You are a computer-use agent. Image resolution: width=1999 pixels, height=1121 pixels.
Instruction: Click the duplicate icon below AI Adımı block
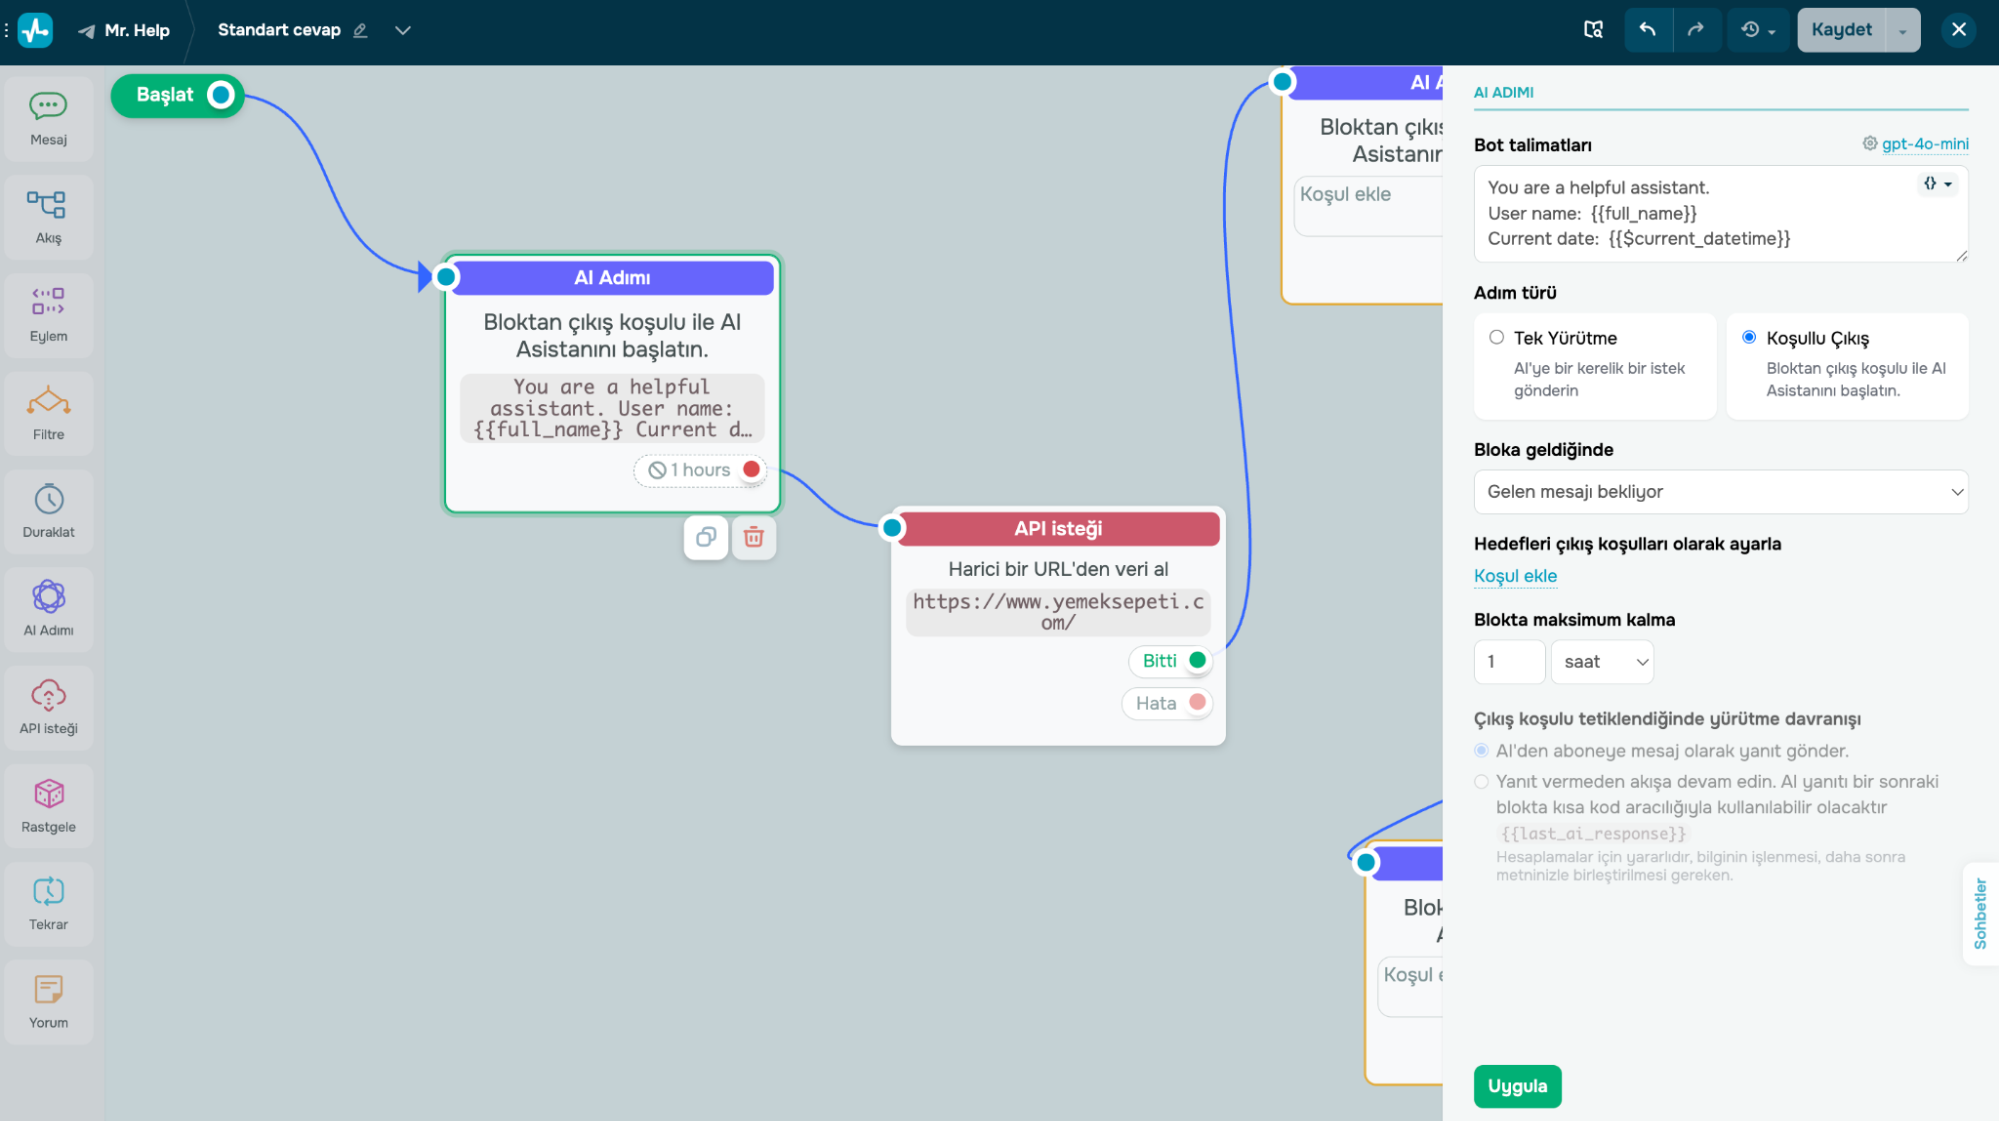coord(706,538)
